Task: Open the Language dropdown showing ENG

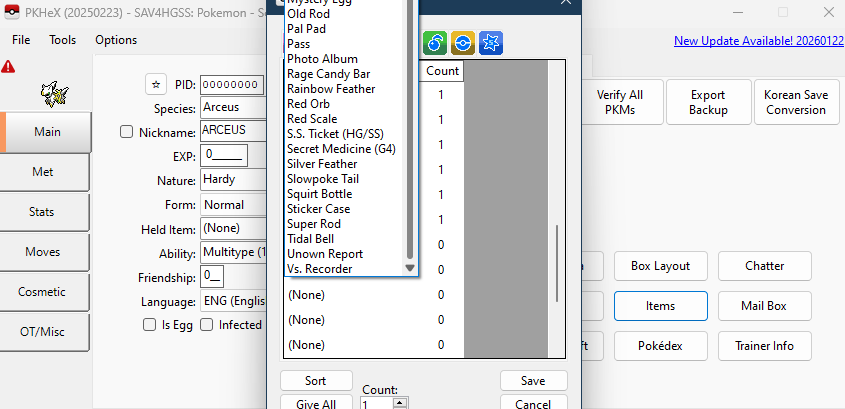Action: coord(234,301)
